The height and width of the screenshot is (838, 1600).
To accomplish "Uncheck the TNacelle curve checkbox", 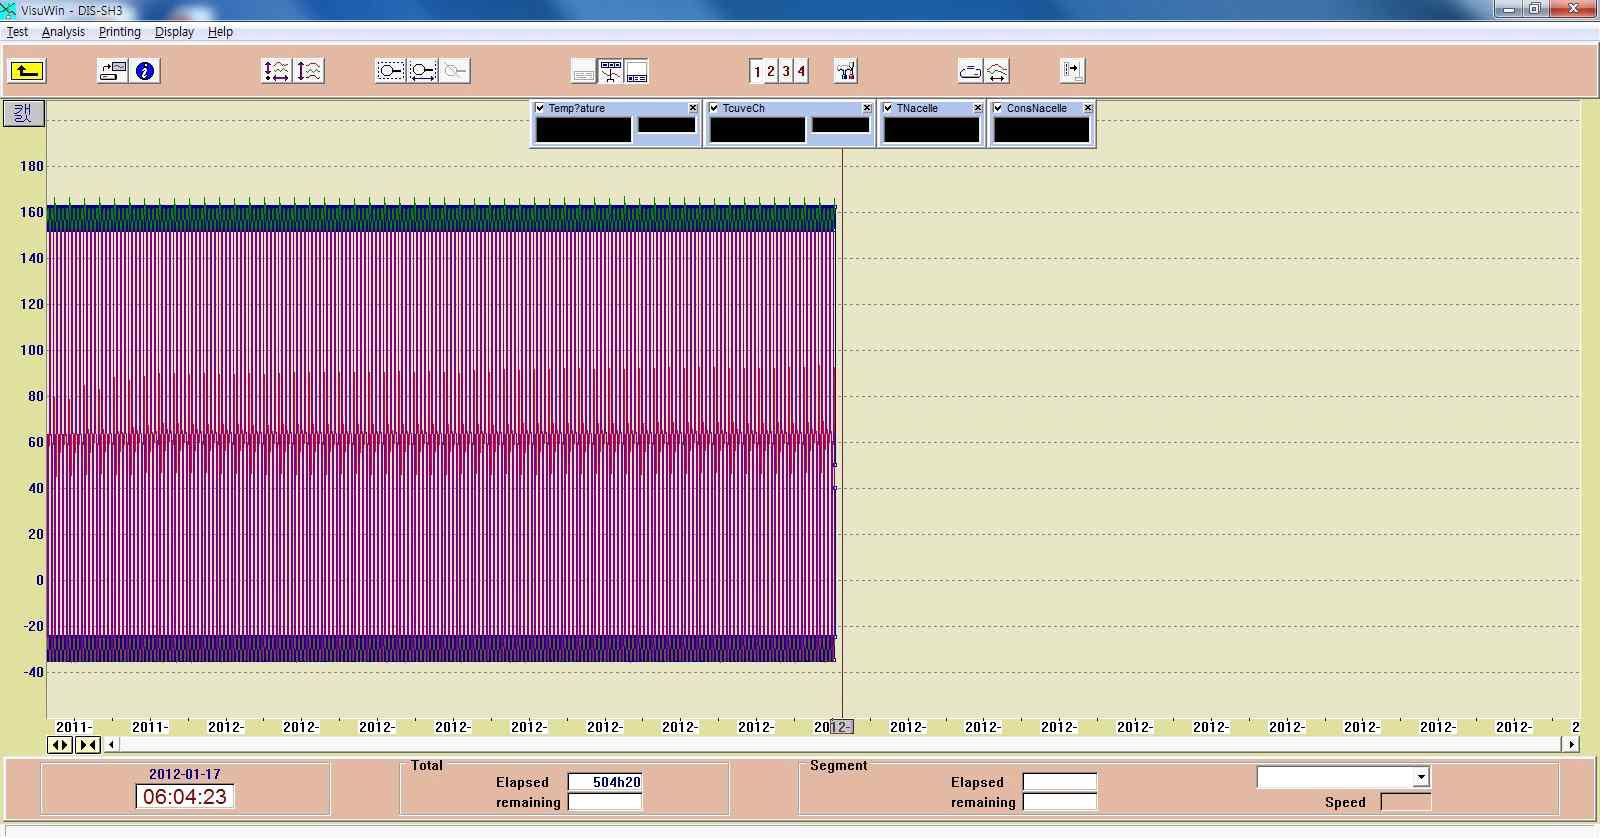I will (888, 108).
